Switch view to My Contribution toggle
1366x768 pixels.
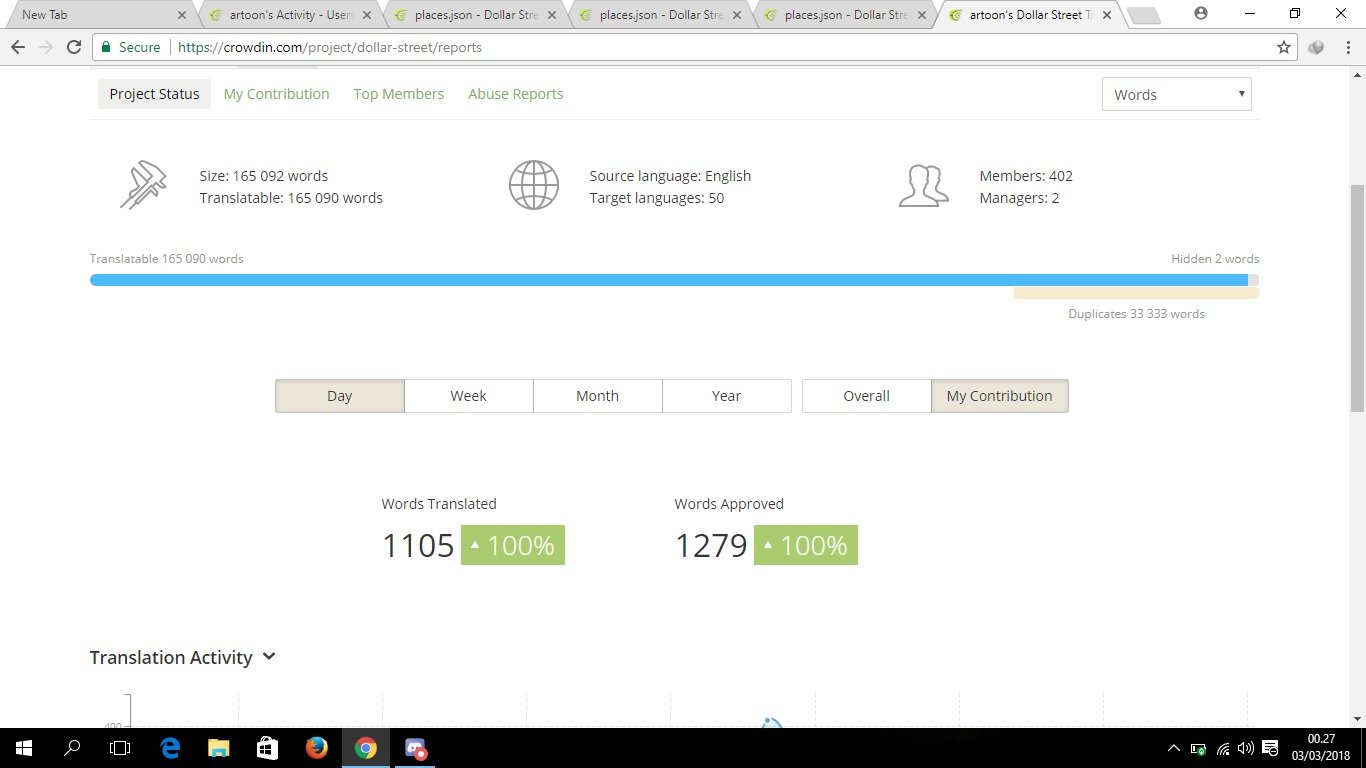(x=999, y=396)
